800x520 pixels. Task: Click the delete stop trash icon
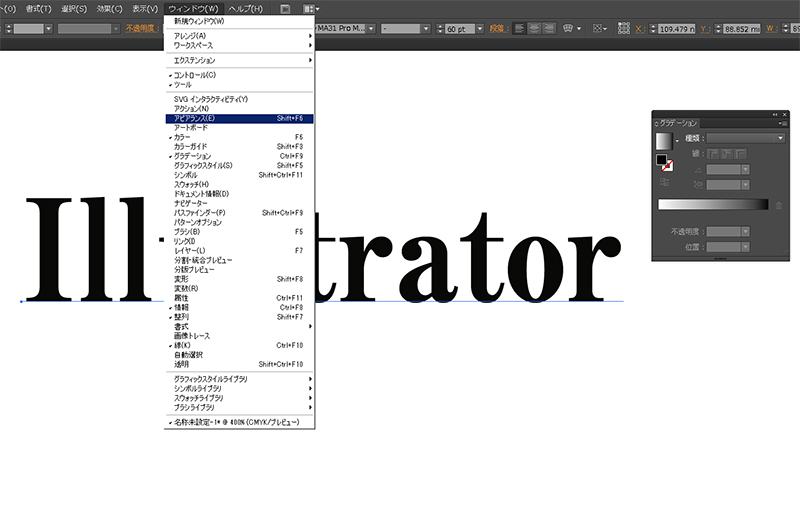[779, 205]
